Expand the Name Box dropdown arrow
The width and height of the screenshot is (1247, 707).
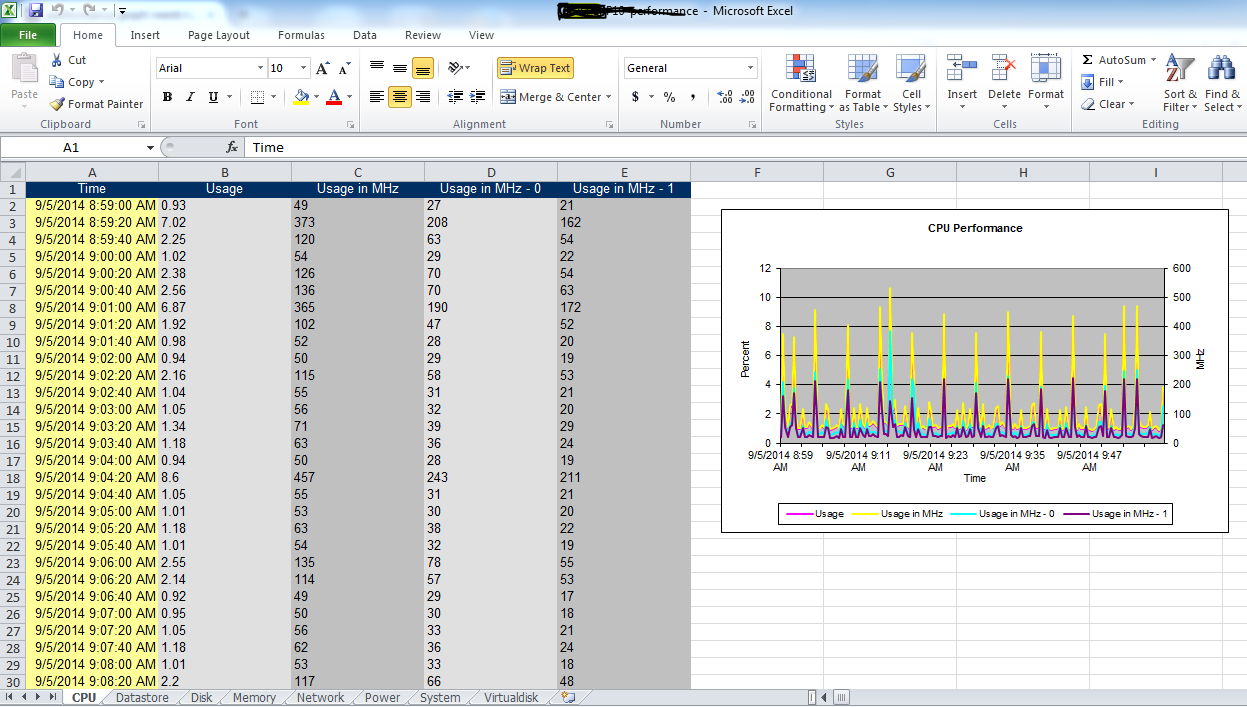[x=150, y=147]
